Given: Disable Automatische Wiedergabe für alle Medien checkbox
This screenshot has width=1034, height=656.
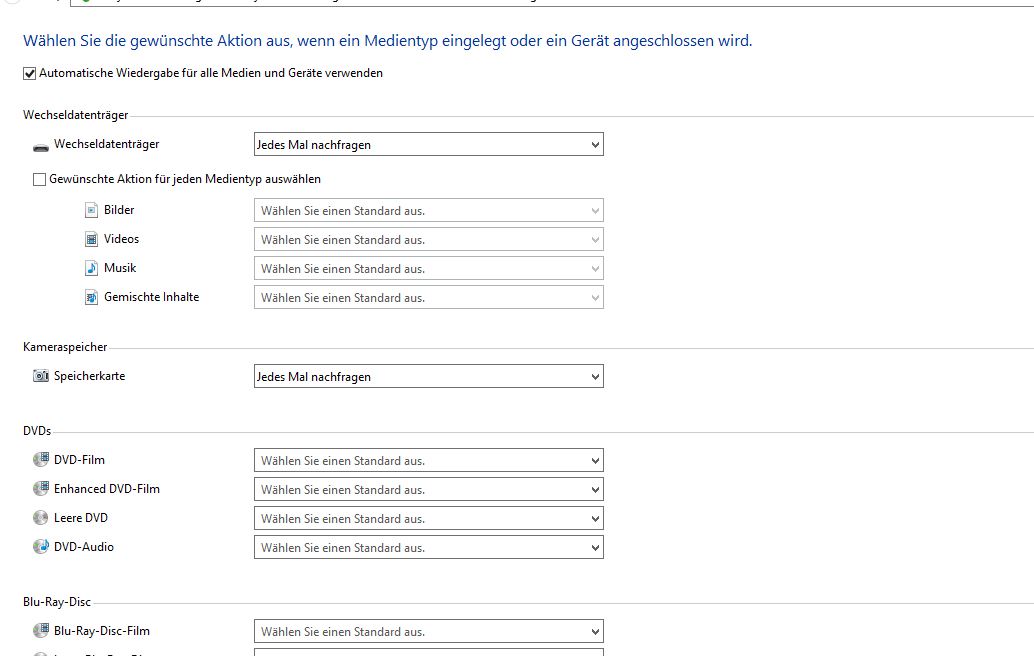Looking at the screenshot, I should 30,73.
